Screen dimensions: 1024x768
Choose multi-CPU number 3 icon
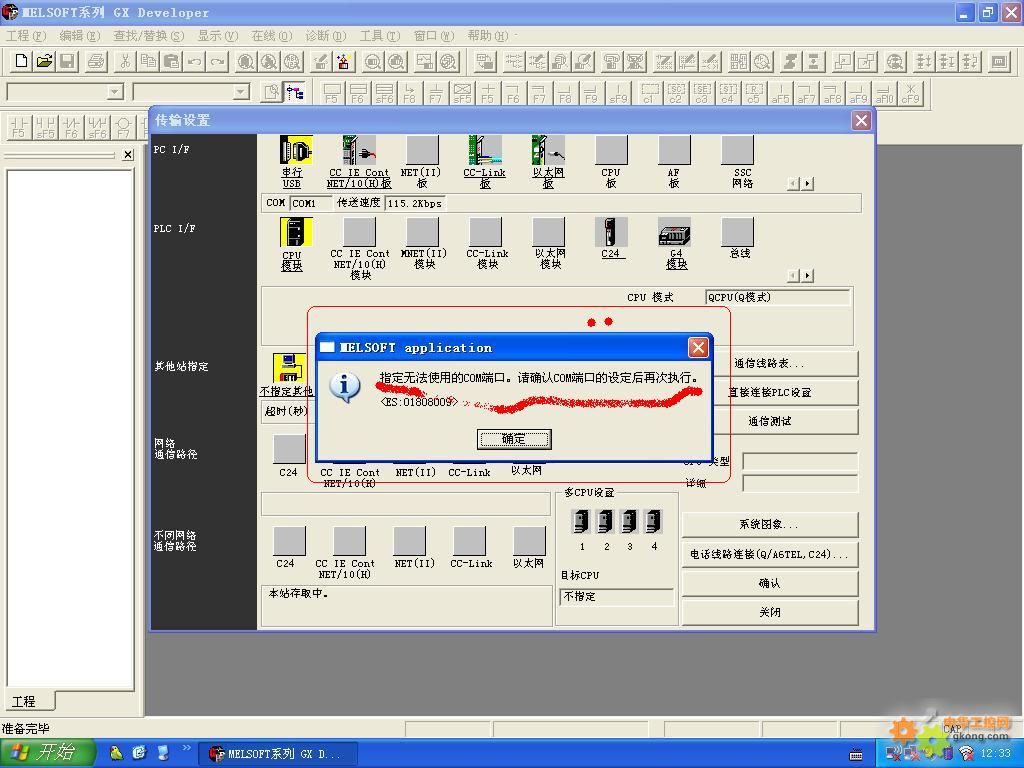click(629, 522)
